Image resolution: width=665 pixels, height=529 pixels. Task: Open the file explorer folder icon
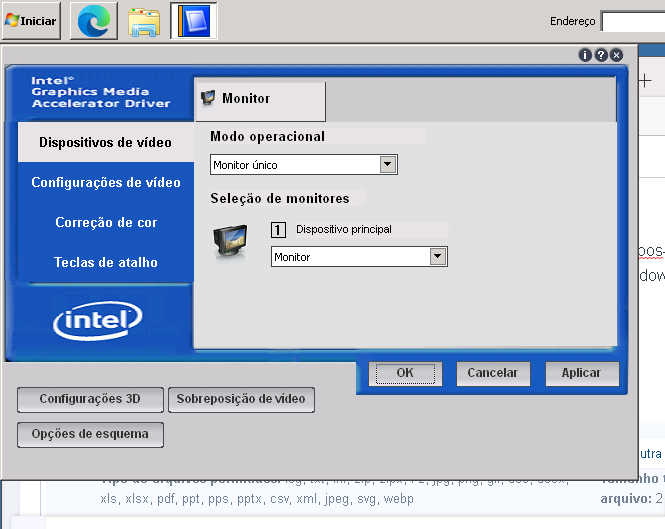tap(144, 22)
